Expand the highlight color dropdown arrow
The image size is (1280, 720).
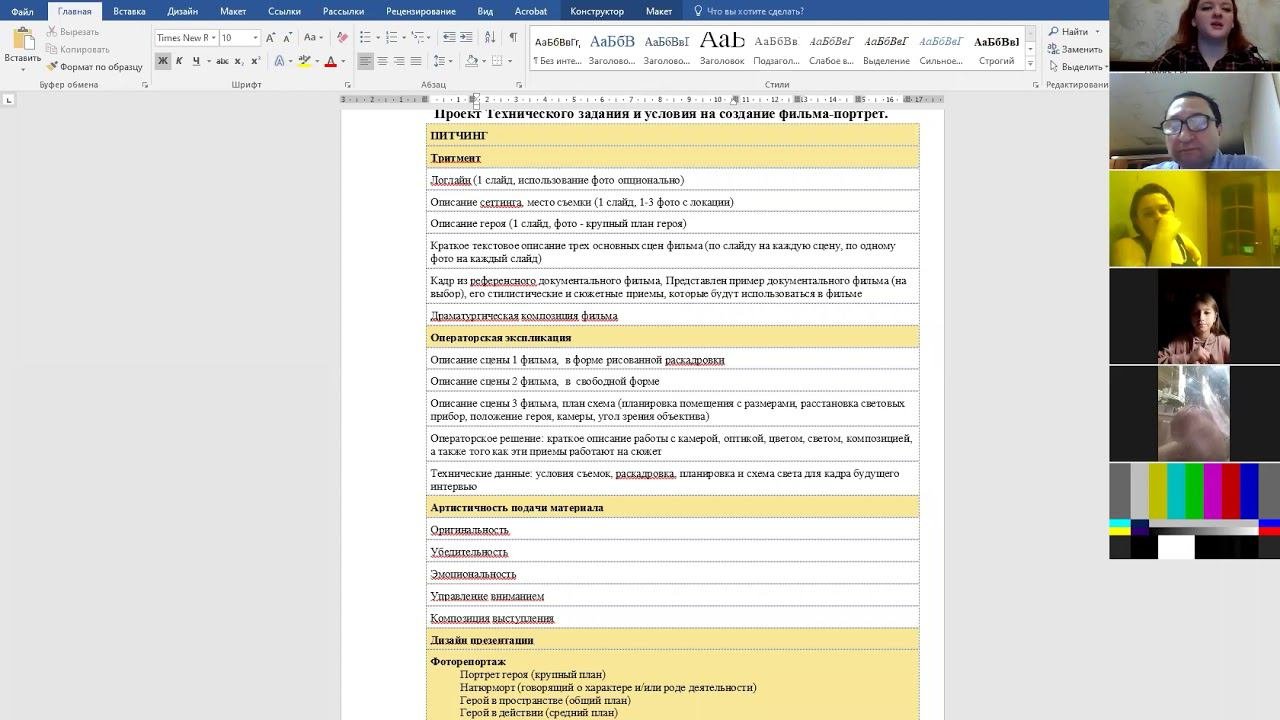(317, 61)
